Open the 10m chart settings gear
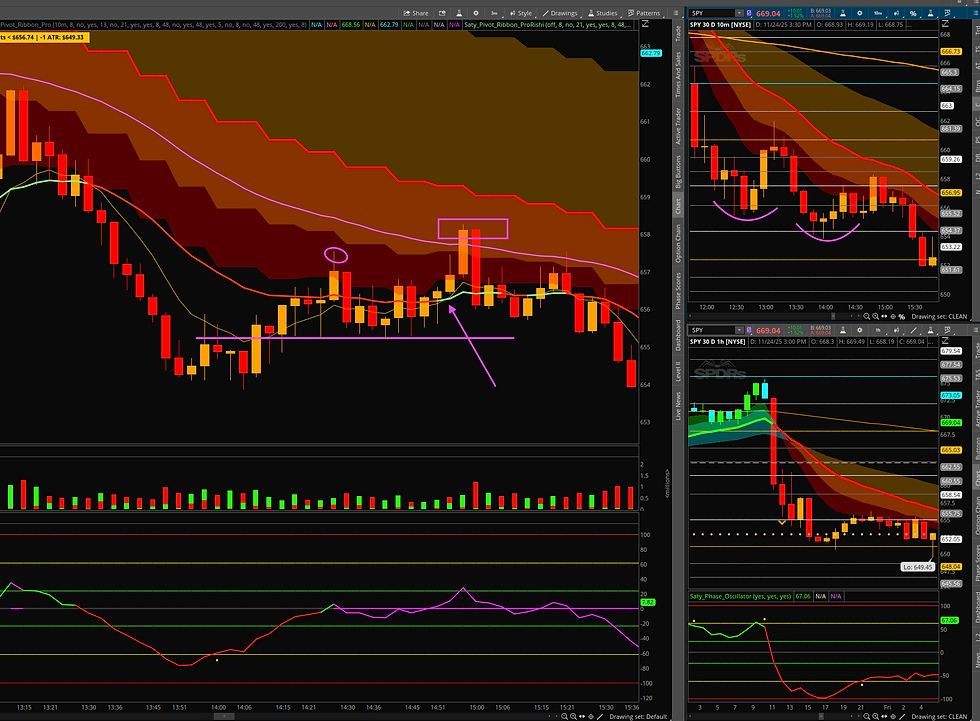 tap(859, 13)
